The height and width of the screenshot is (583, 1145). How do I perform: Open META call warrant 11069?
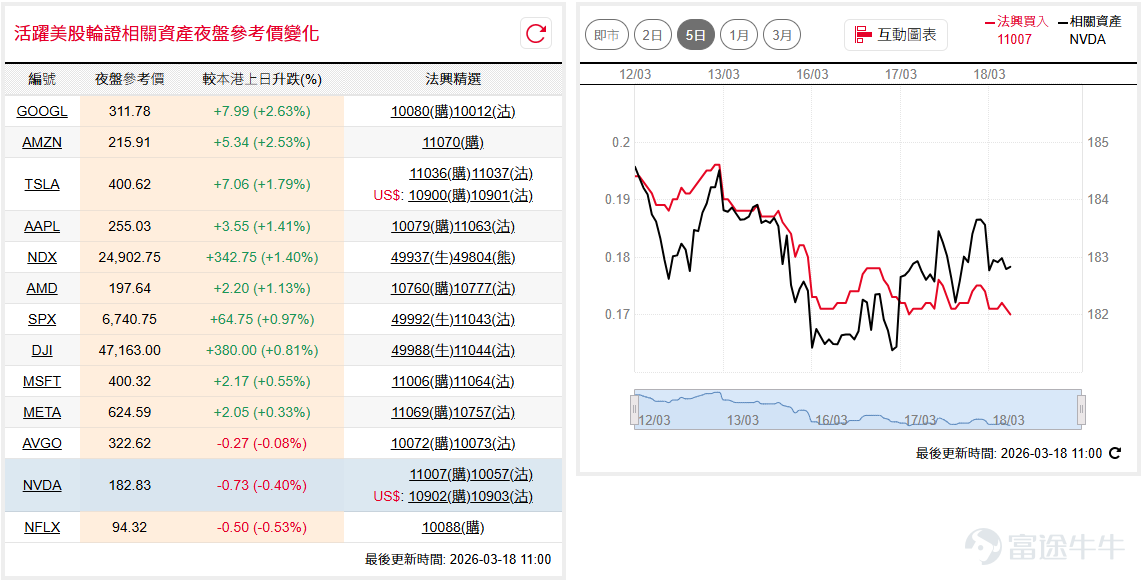[422, 412]
